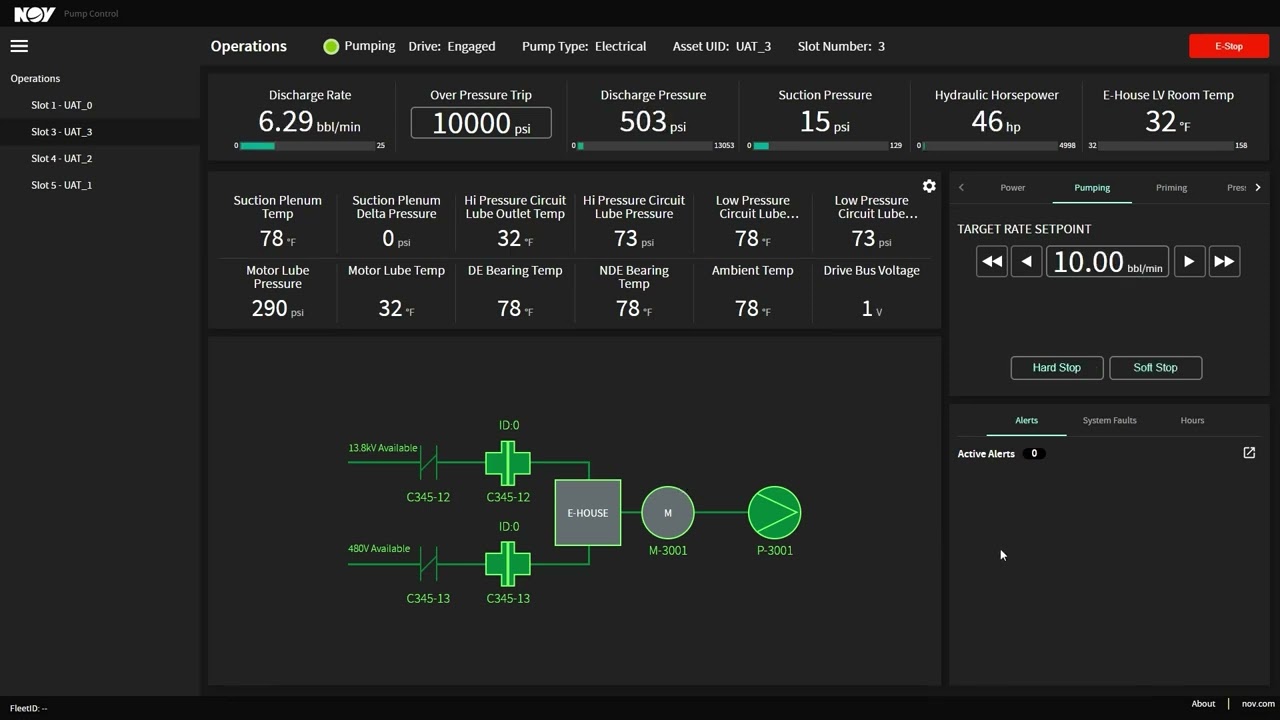The height and width of the screenshot is (720, 1280).
Task: Trigger the red E-Stop button
Action: pos(1229,46)
